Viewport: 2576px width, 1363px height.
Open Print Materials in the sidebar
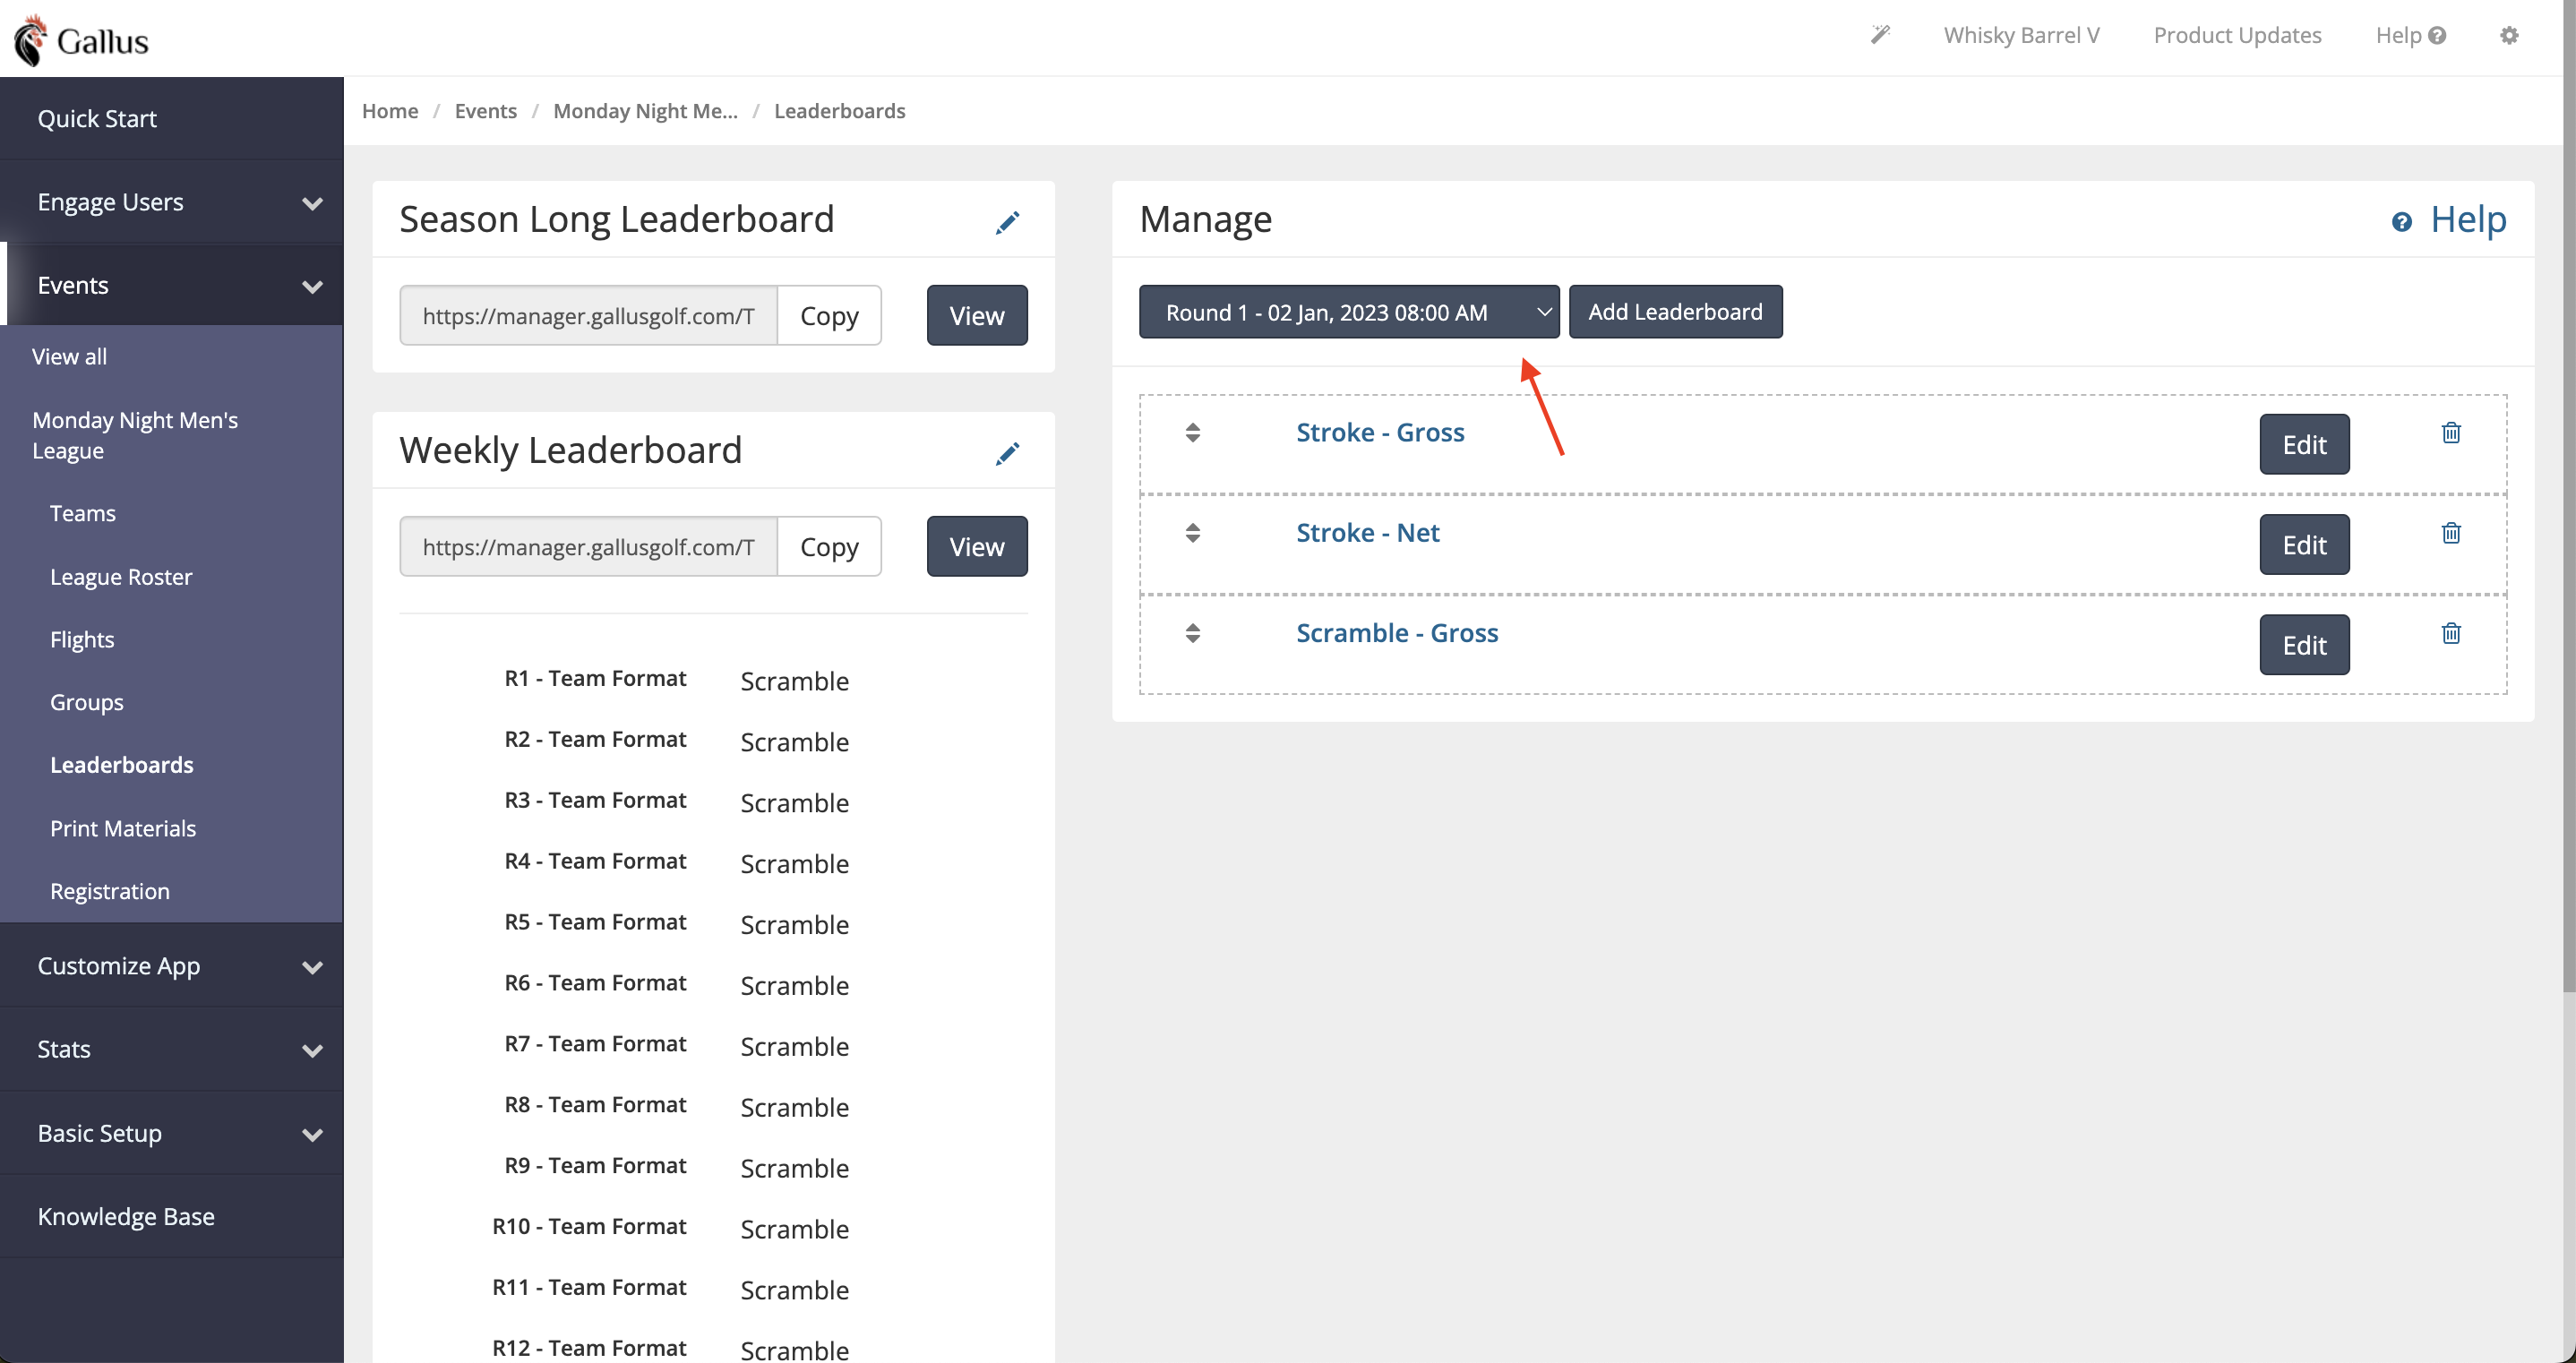123,828
